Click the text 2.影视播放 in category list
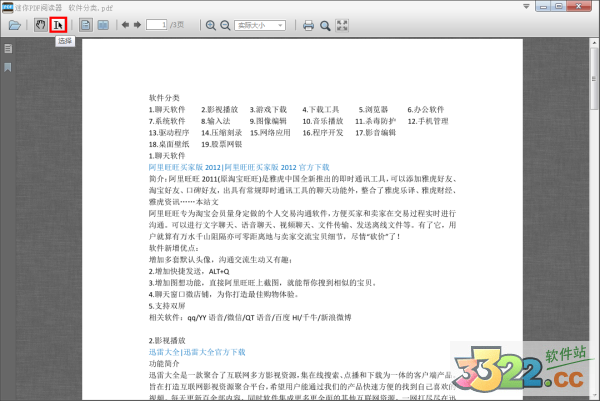Viewport: 600px width, 401px height. coord(220,109)
